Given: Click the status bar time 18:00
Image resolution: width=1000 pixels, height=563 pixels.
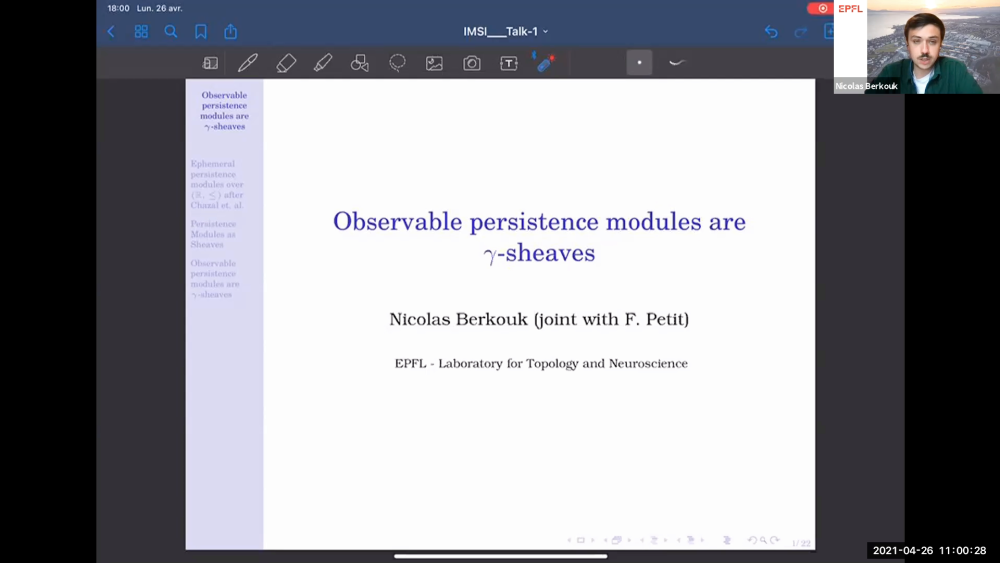Looking at the screenshot, I should (119, 8).
